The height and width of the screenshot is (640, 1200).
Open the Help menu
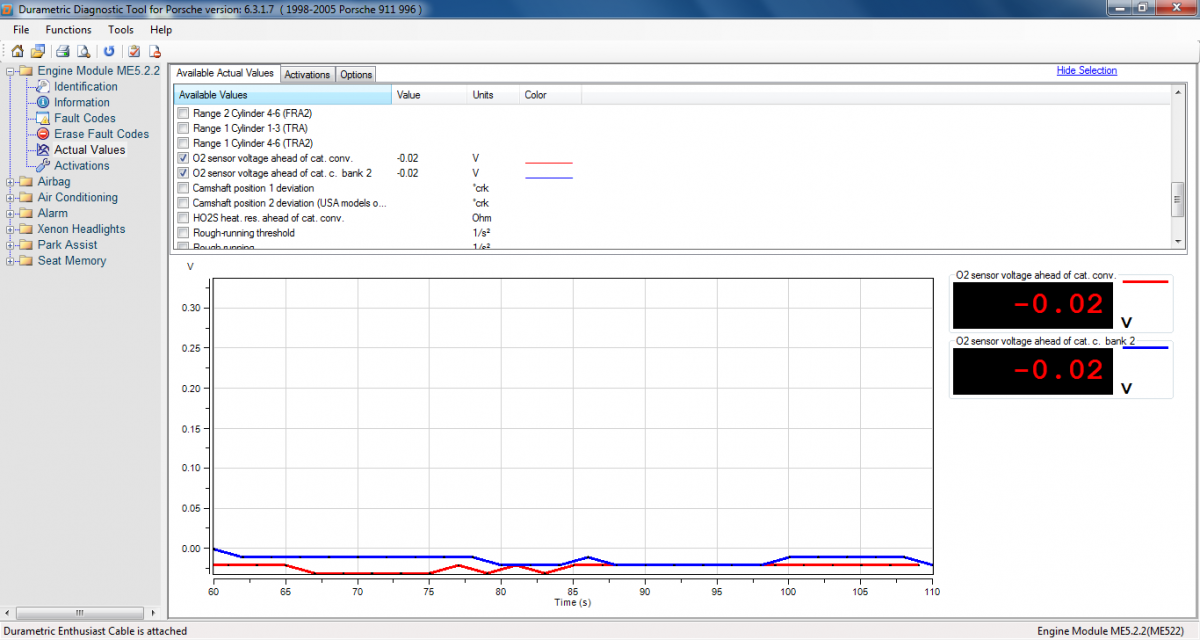(161, 30)
